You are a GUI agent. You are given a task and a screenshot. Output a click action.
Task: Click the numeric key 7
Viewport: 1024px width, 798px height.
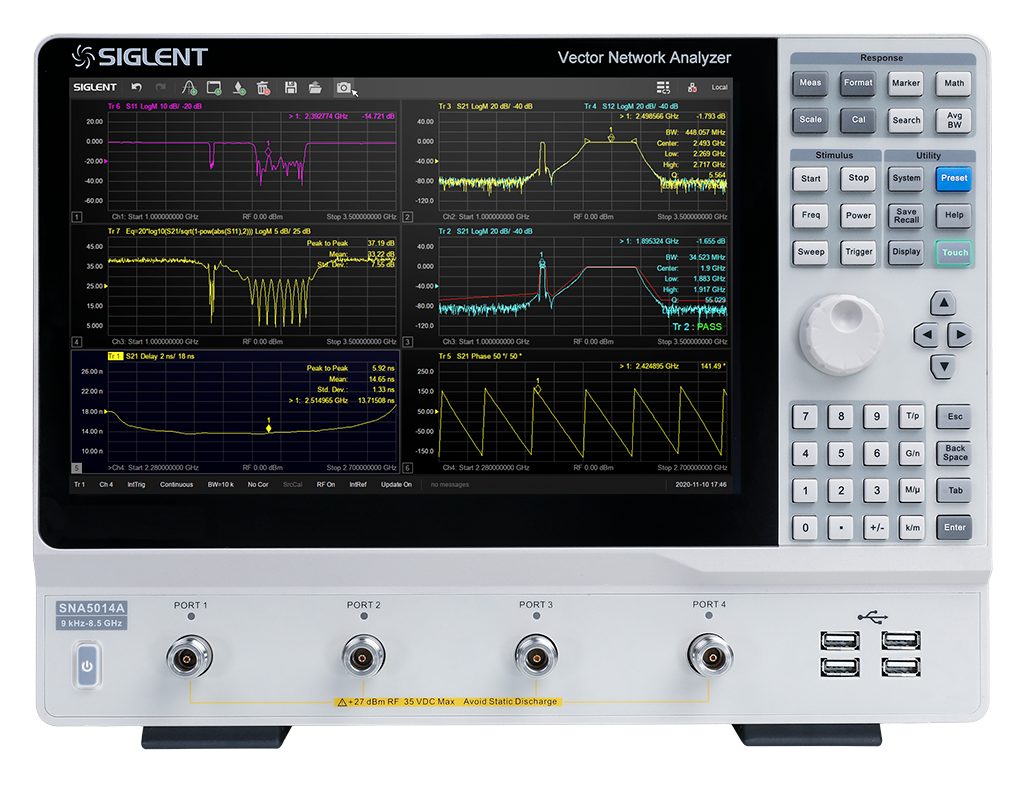tap(805, 416)
